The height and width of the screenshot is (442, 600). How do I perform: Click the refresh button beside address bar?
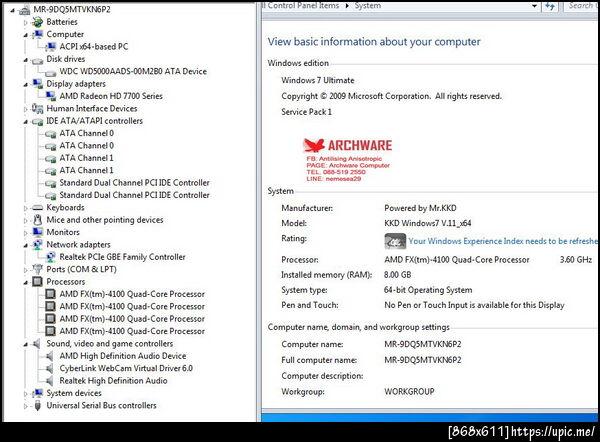550,6
